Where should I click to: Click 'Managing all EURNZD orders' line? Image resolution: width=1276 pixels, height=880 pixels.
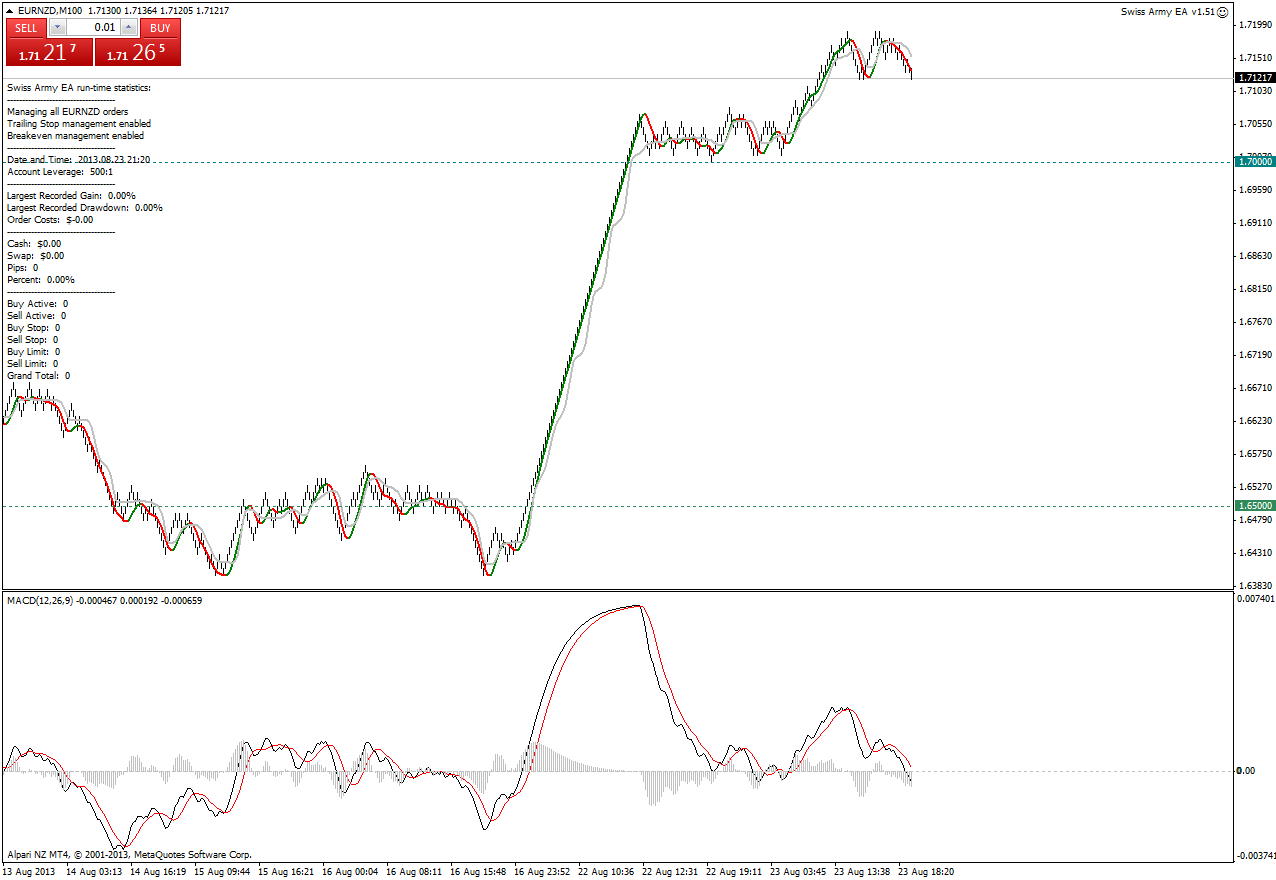67,112
